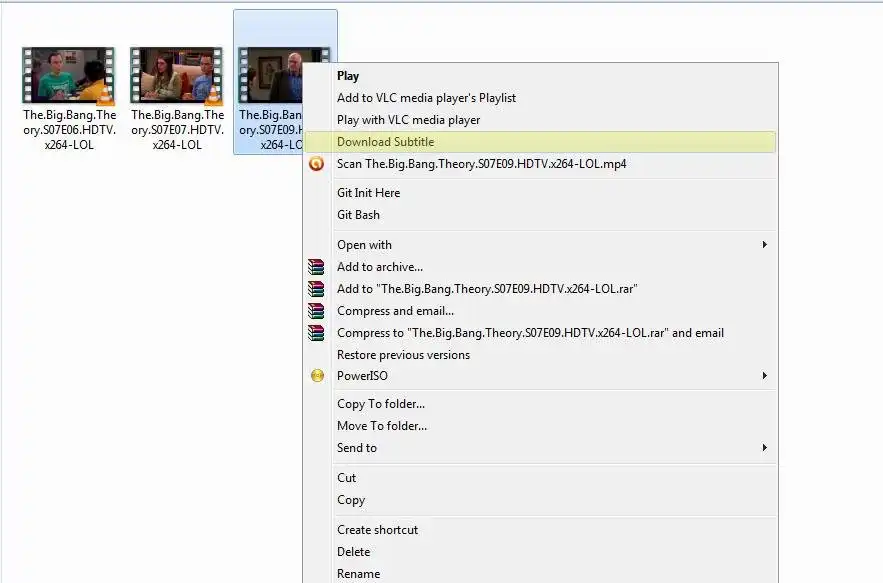883x583 pixels.
Task: Click the PowerISO disc icon
Action: [317, 376]
